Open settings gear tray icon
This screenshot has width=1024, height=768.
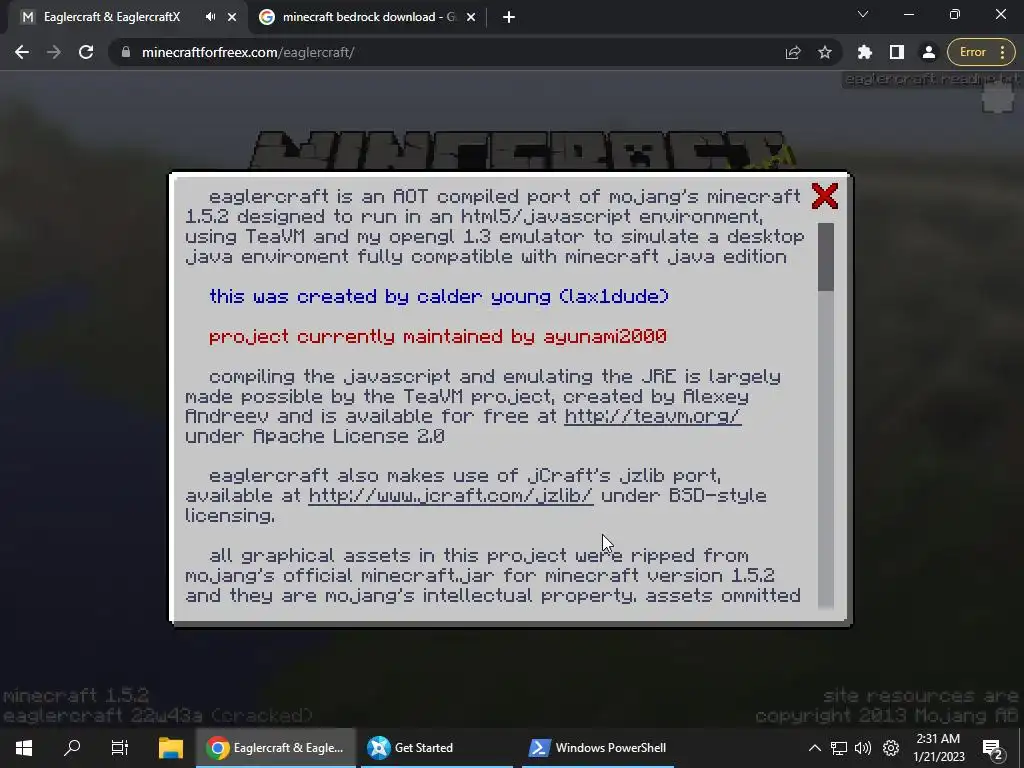pos(891,748)
